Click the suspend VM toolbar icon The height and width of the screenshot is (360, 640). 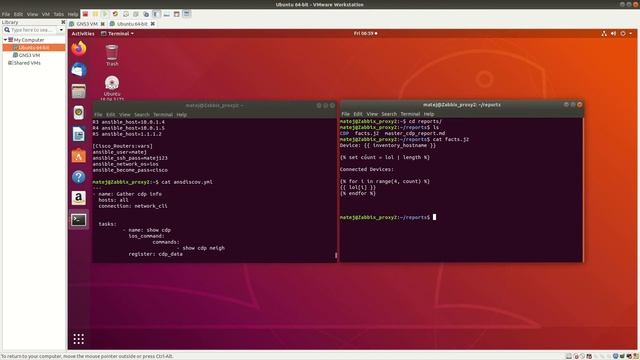(x=95, y=14)
